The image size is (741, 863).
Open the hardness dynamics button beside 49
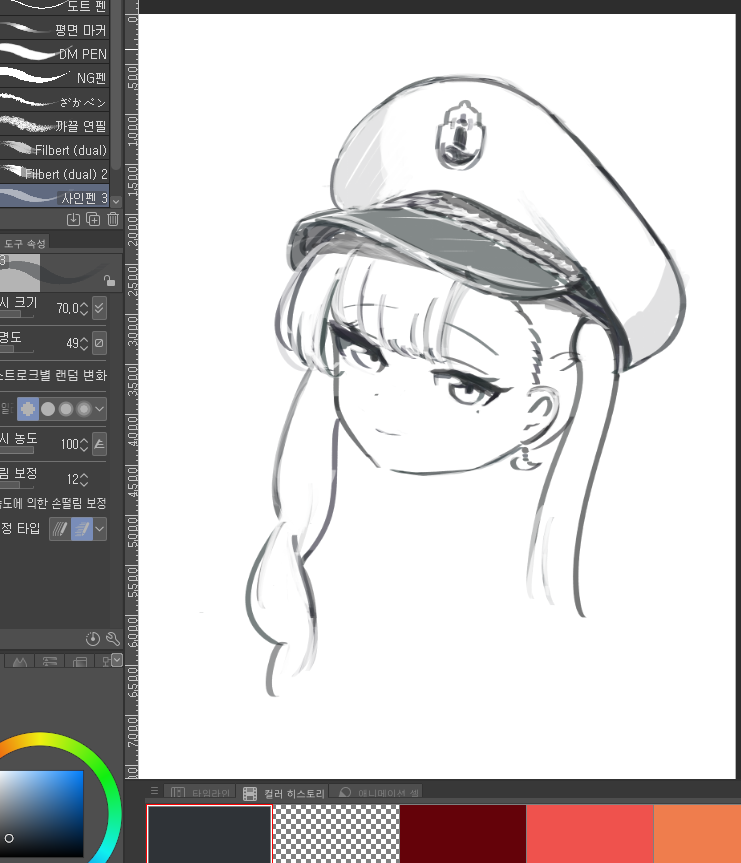pos(99,343)
